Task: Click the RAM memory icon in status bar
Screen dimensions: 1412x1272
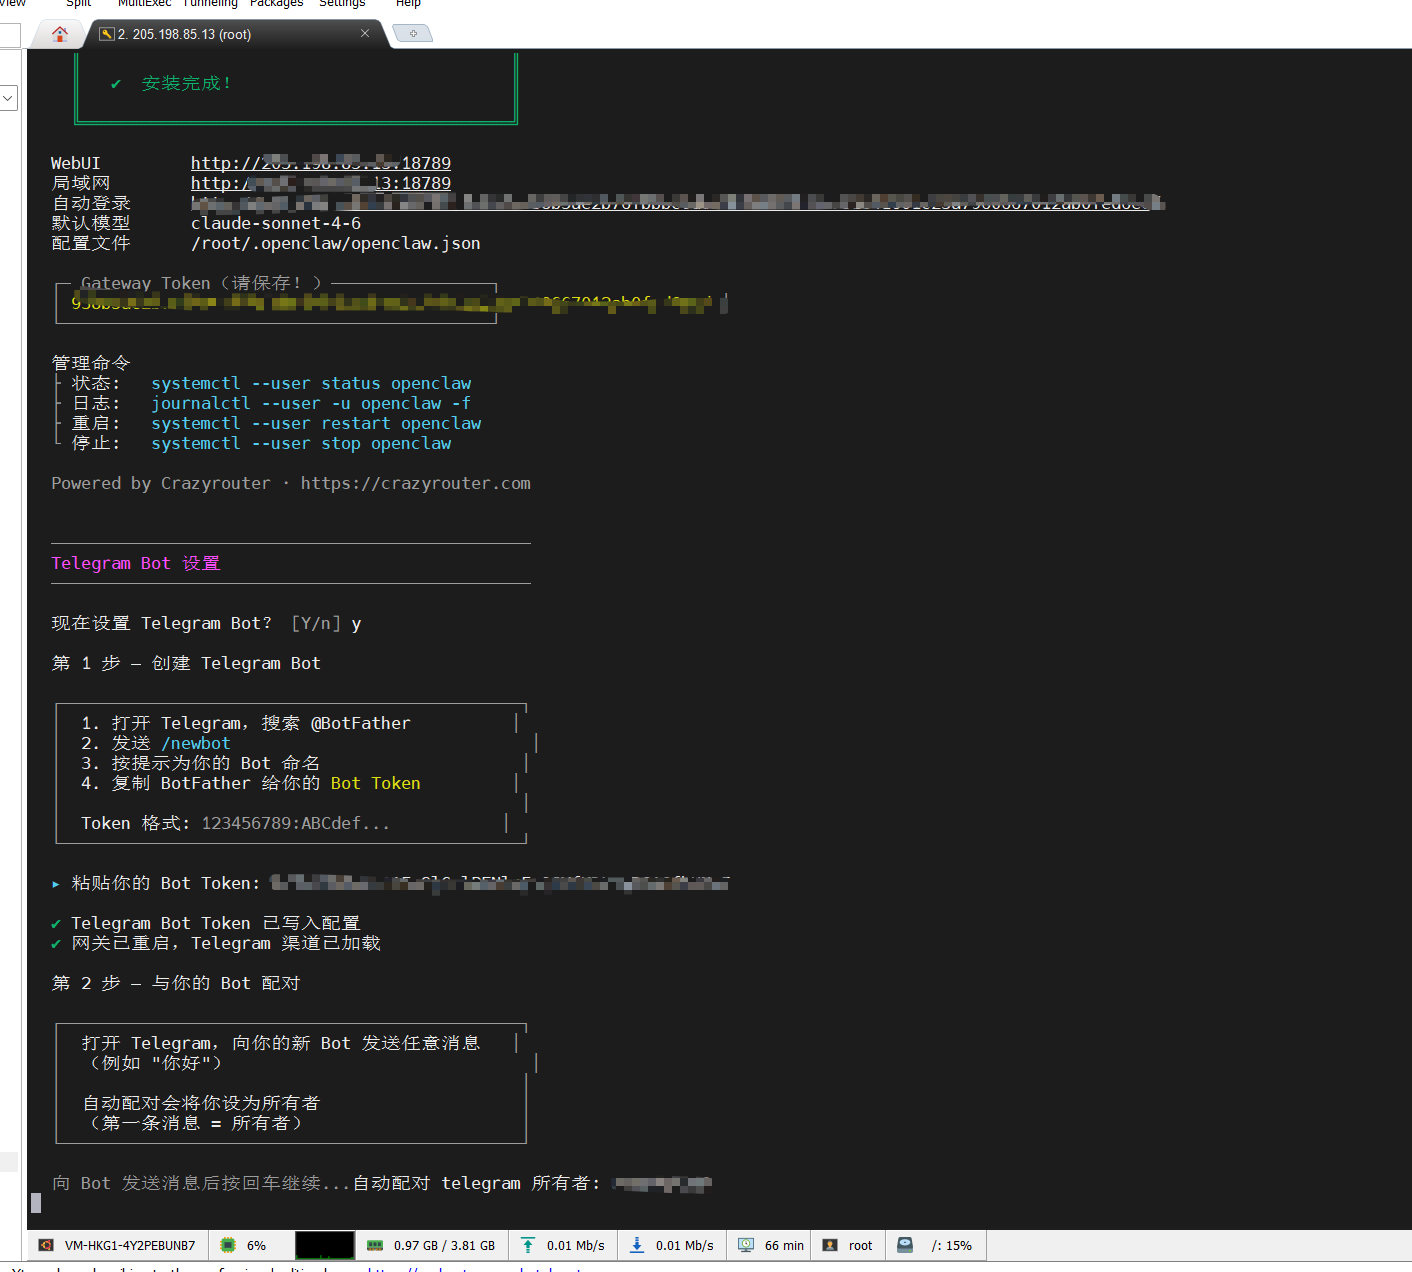Action: [375, 1245]
